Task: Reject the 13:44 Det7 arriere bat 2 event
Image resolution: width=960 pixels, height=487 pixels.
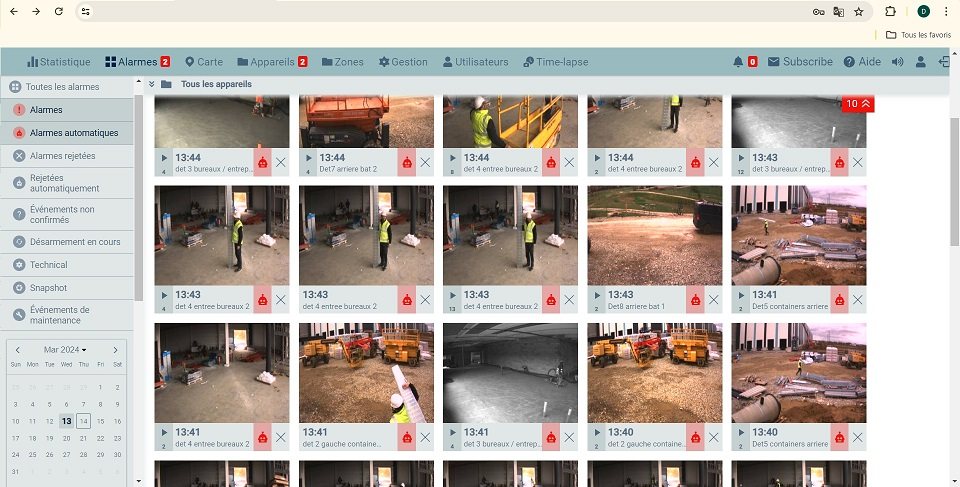Action: 425,162
